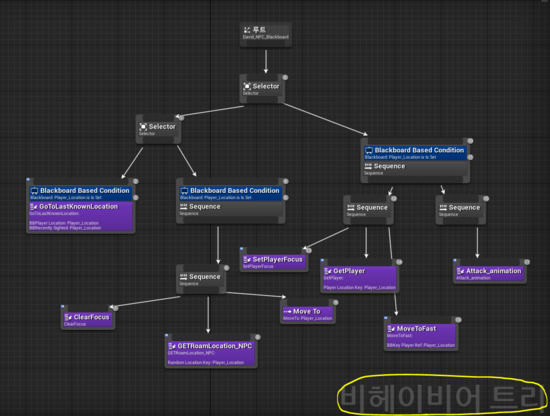Click Blackboard Based Condition above GoToLastKnownLocation
This screenshot has height=416, width=550.
(x=81, y=193)
